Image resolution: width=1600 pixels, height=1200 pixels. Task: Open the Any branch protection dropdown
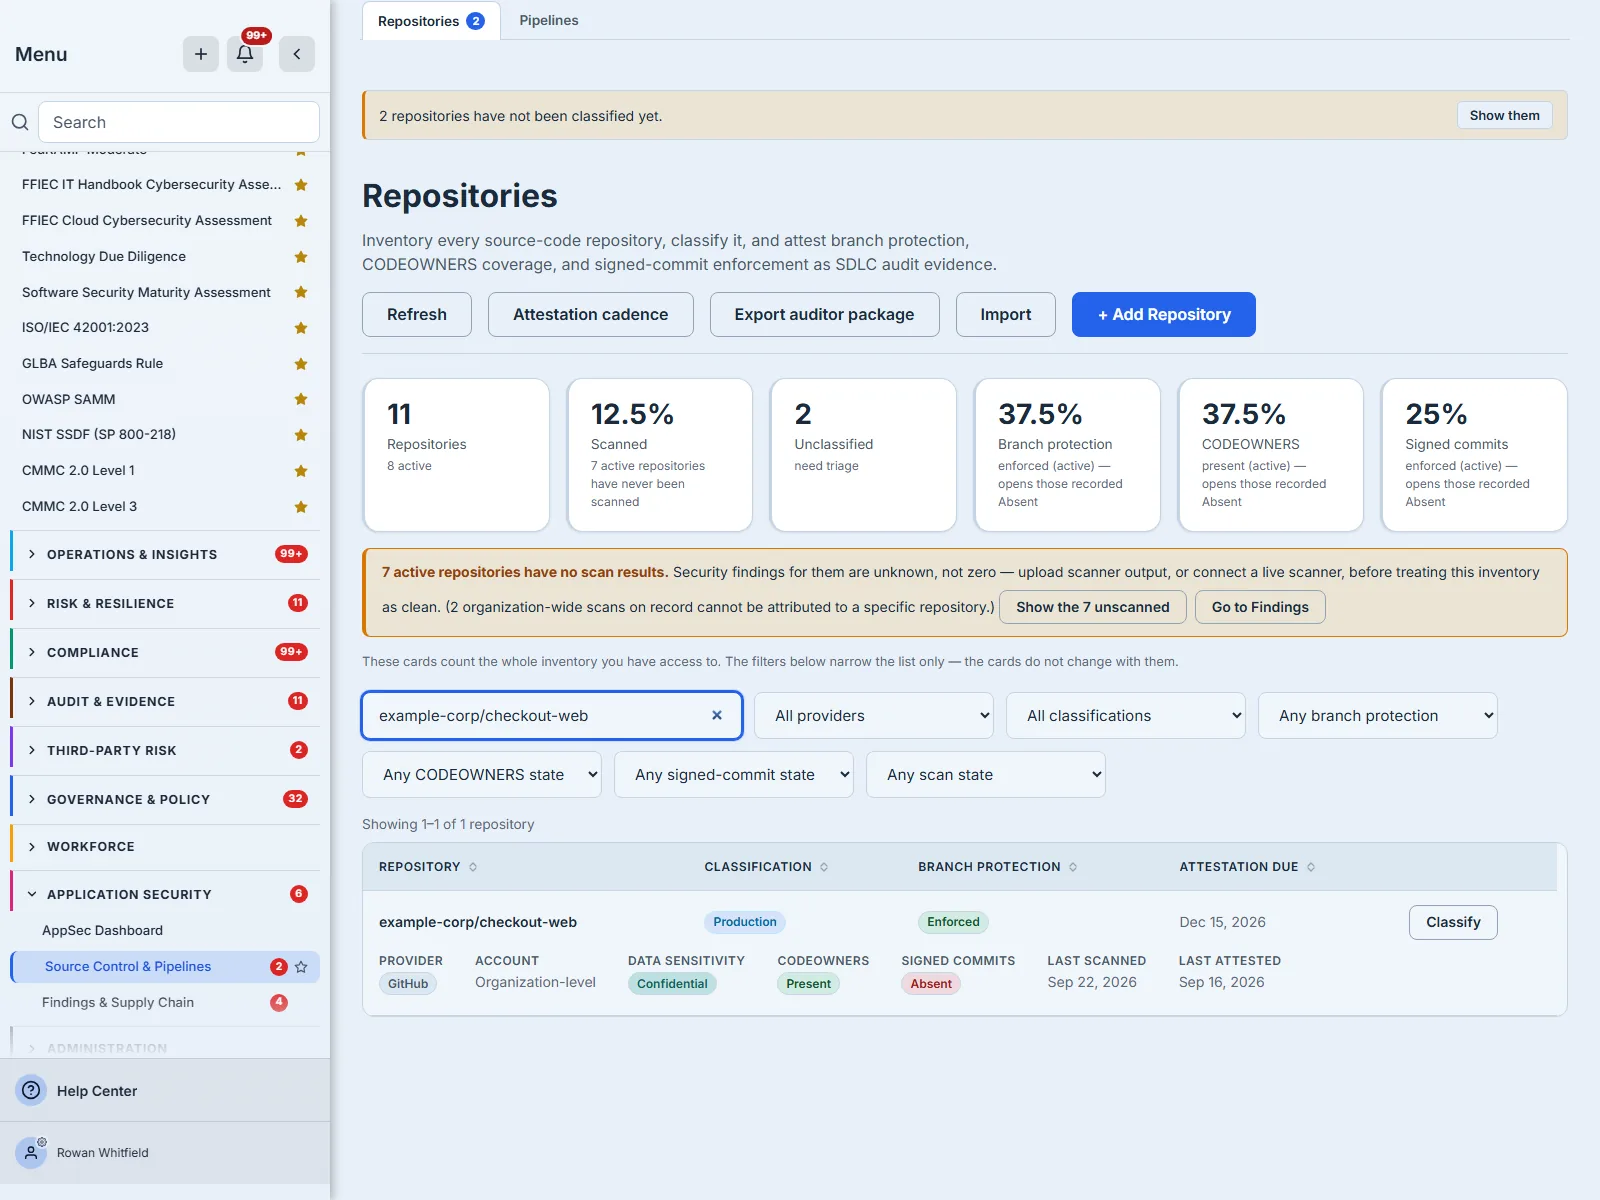(1378, 716)
